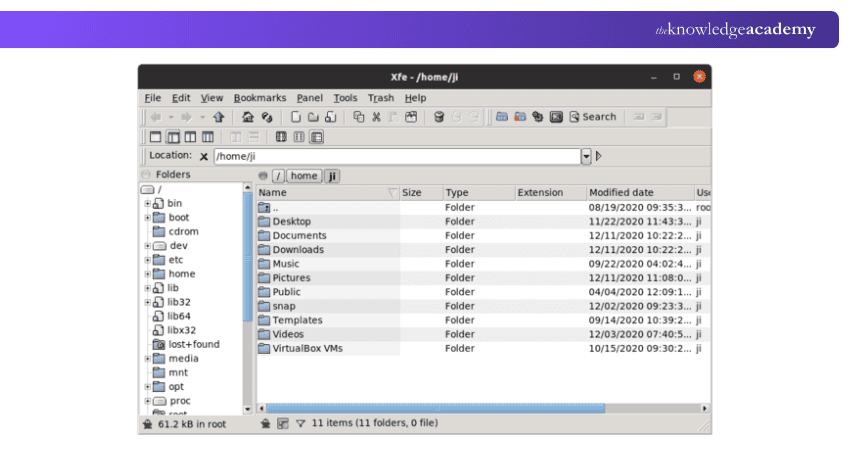Click the Search button in toolbar
This screenshot has height=450, width=850.
pos(592,117)
